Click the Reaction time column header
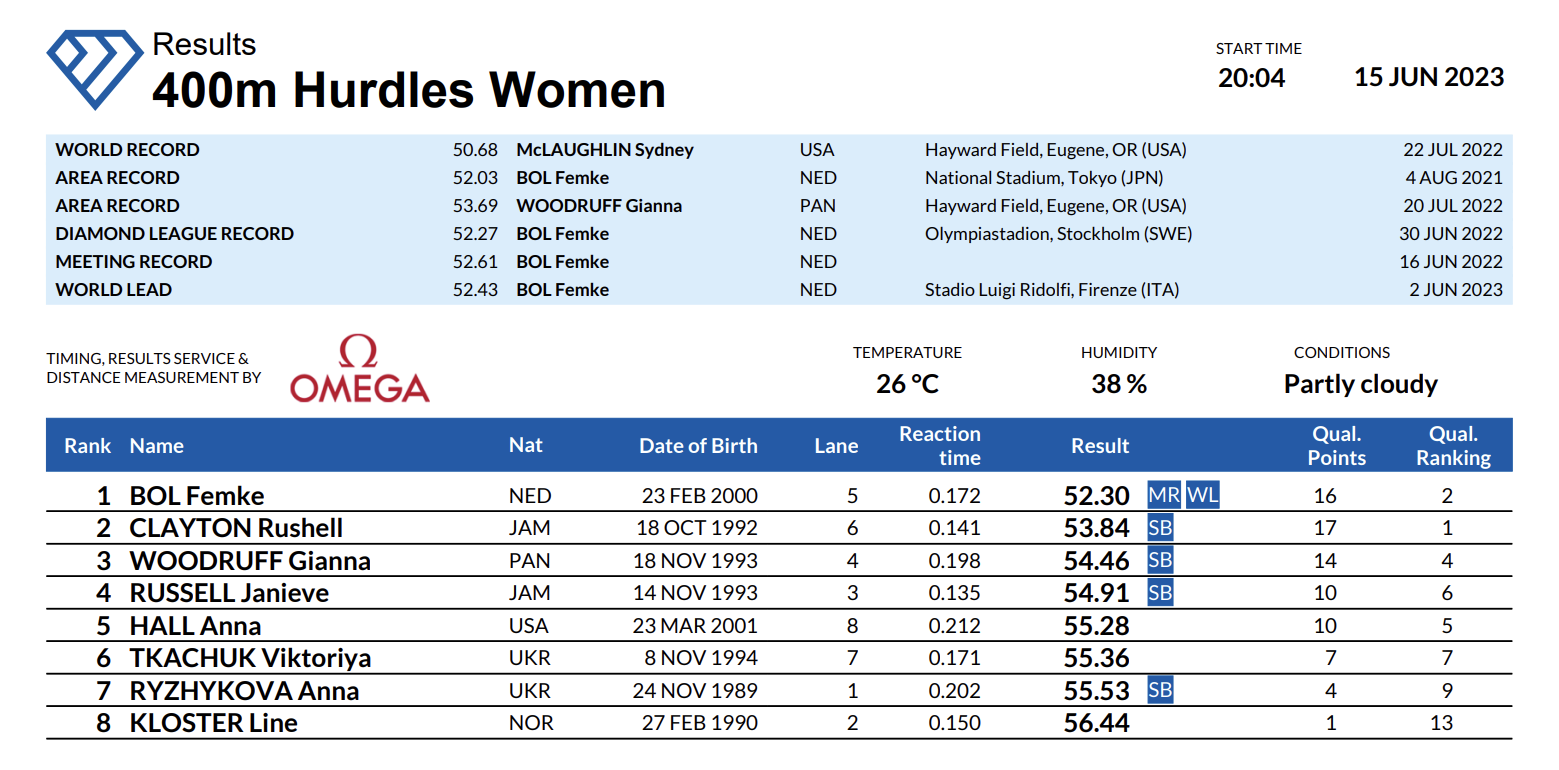The width and height of the screenshot is (1559, 770). coord(939,446)
